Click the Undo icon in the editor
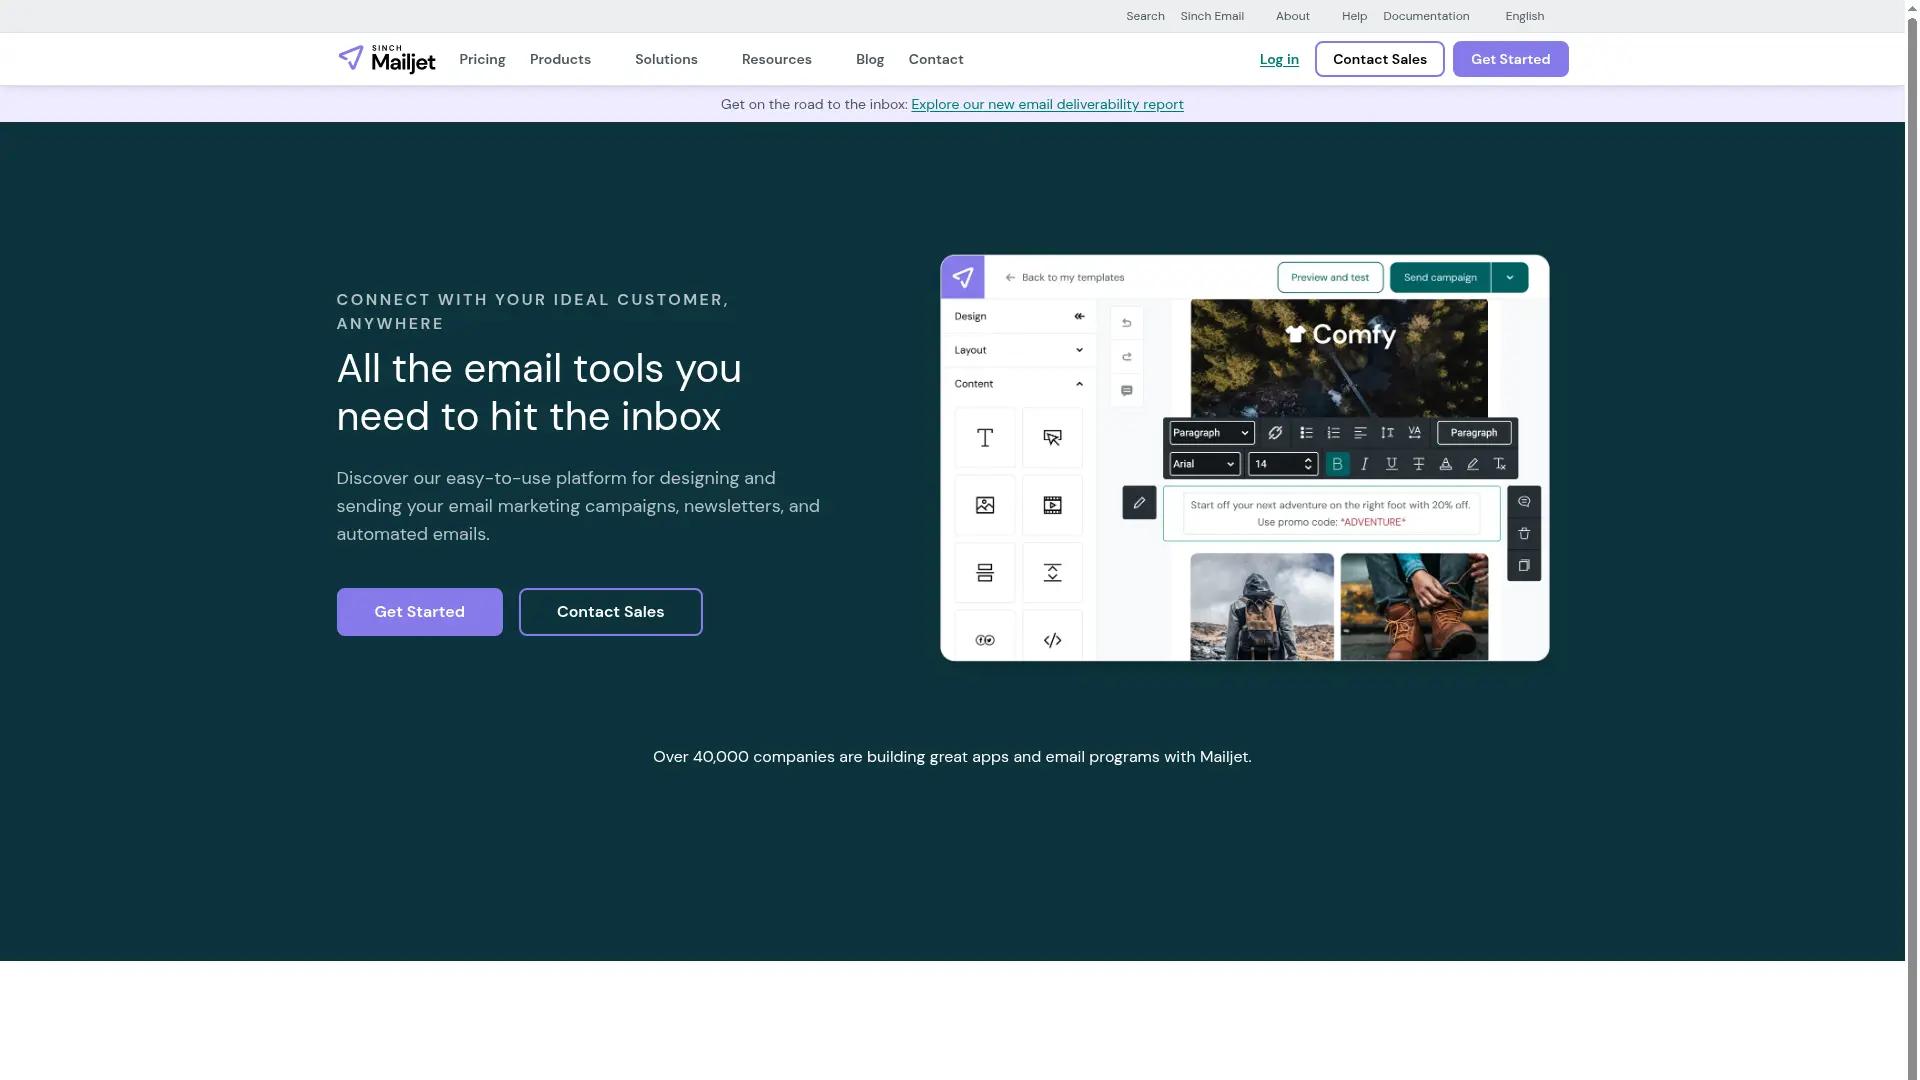1920x1080 pixels. [x=1125, y=322]
